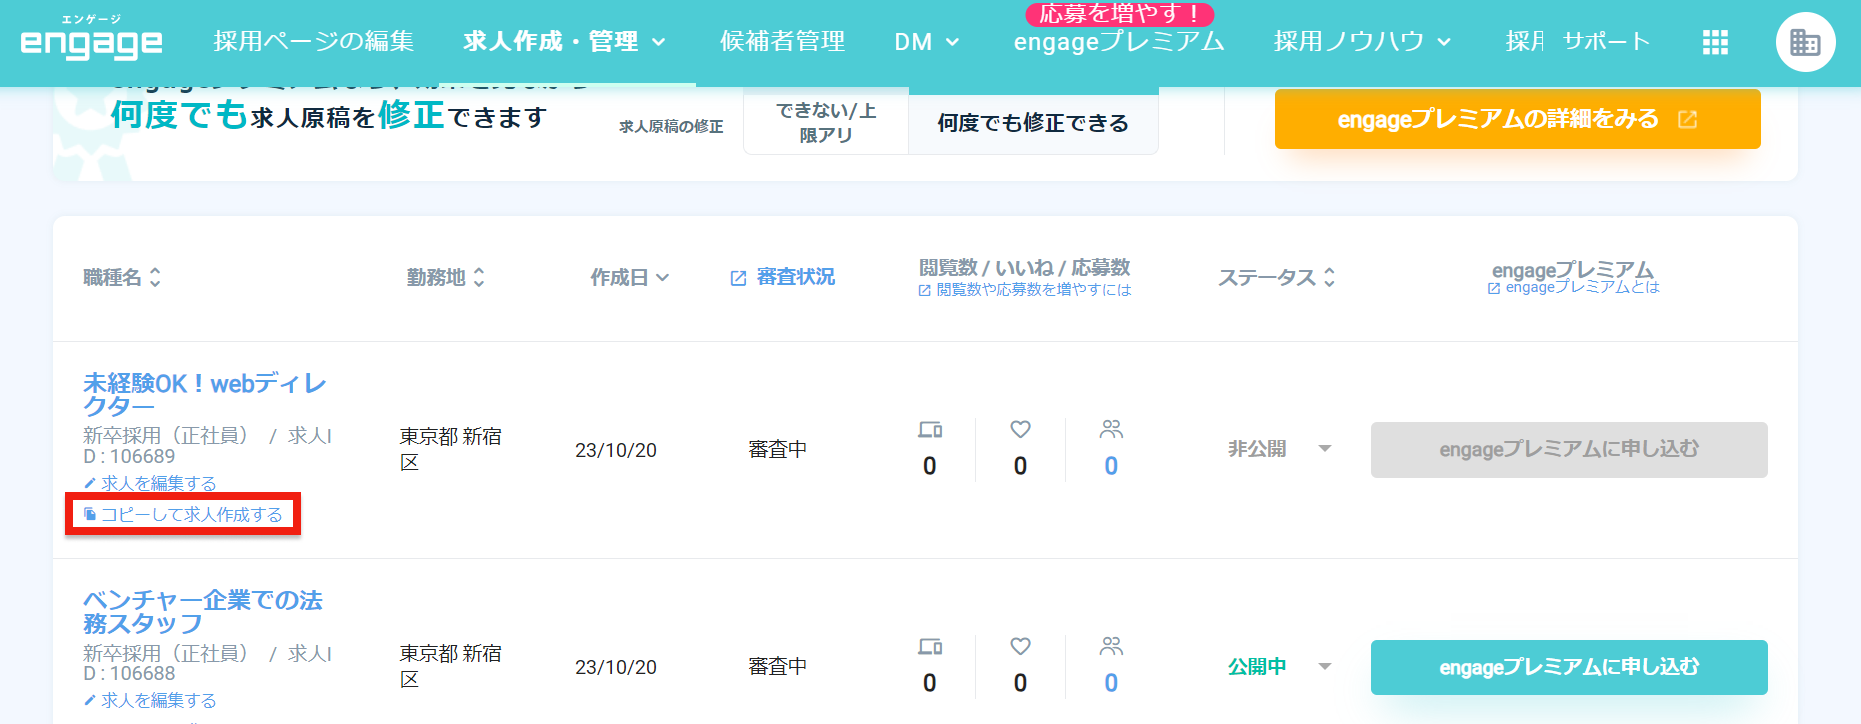Click the 東京都 新宿区 location of webディレクター job
This screenshot has height=724, width=1861.
tap(451, 449)
